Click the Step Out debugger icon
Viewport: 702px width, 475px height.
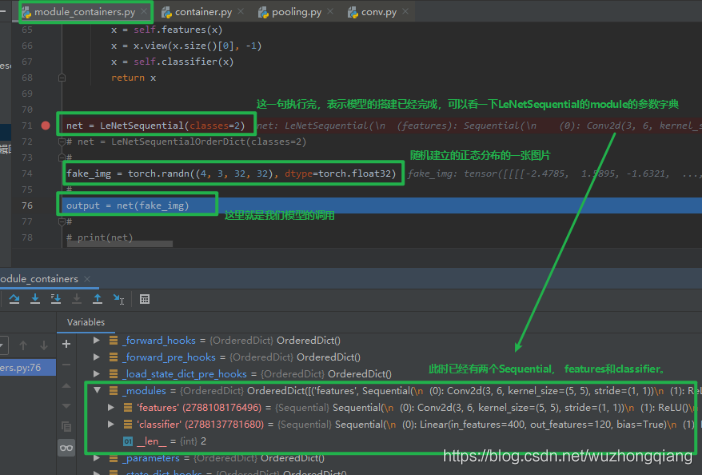pyautogui.click(x=98, y=299)
